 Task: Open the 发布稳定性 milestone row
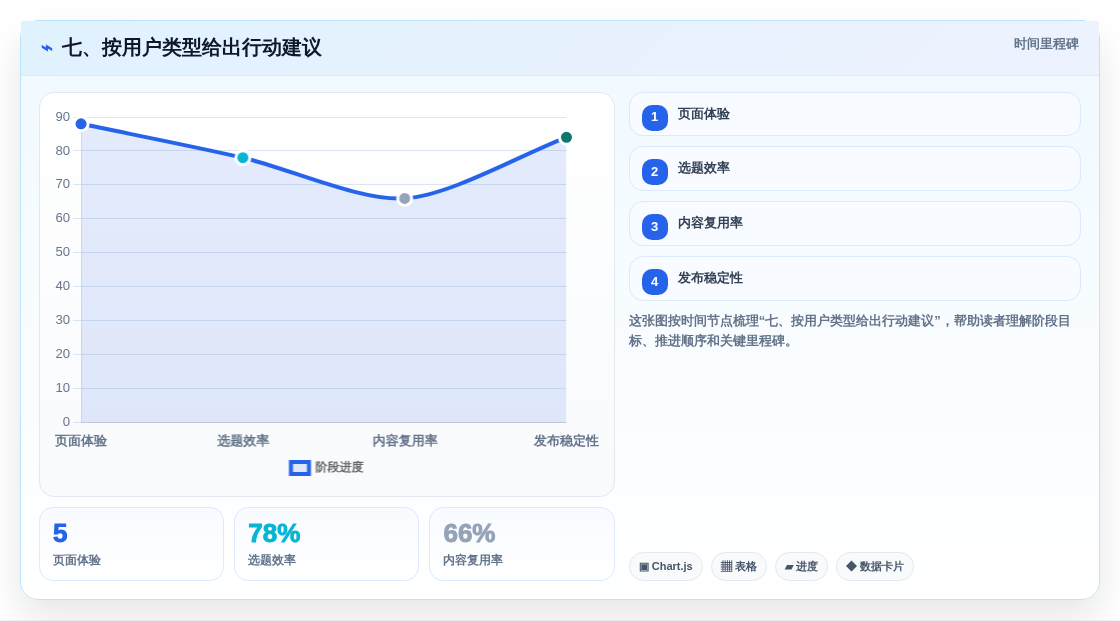point(854,279)
